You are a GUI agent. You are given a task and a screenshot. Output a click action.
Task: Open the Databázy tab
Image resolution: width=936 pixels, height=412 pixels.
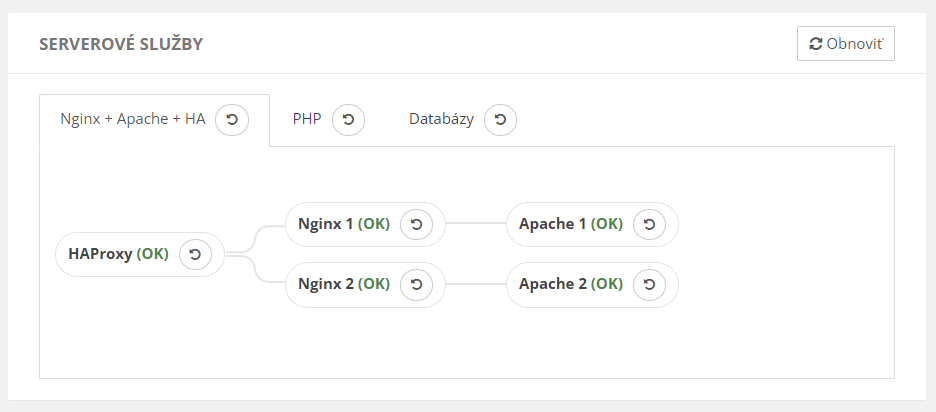tap(441, 119)
